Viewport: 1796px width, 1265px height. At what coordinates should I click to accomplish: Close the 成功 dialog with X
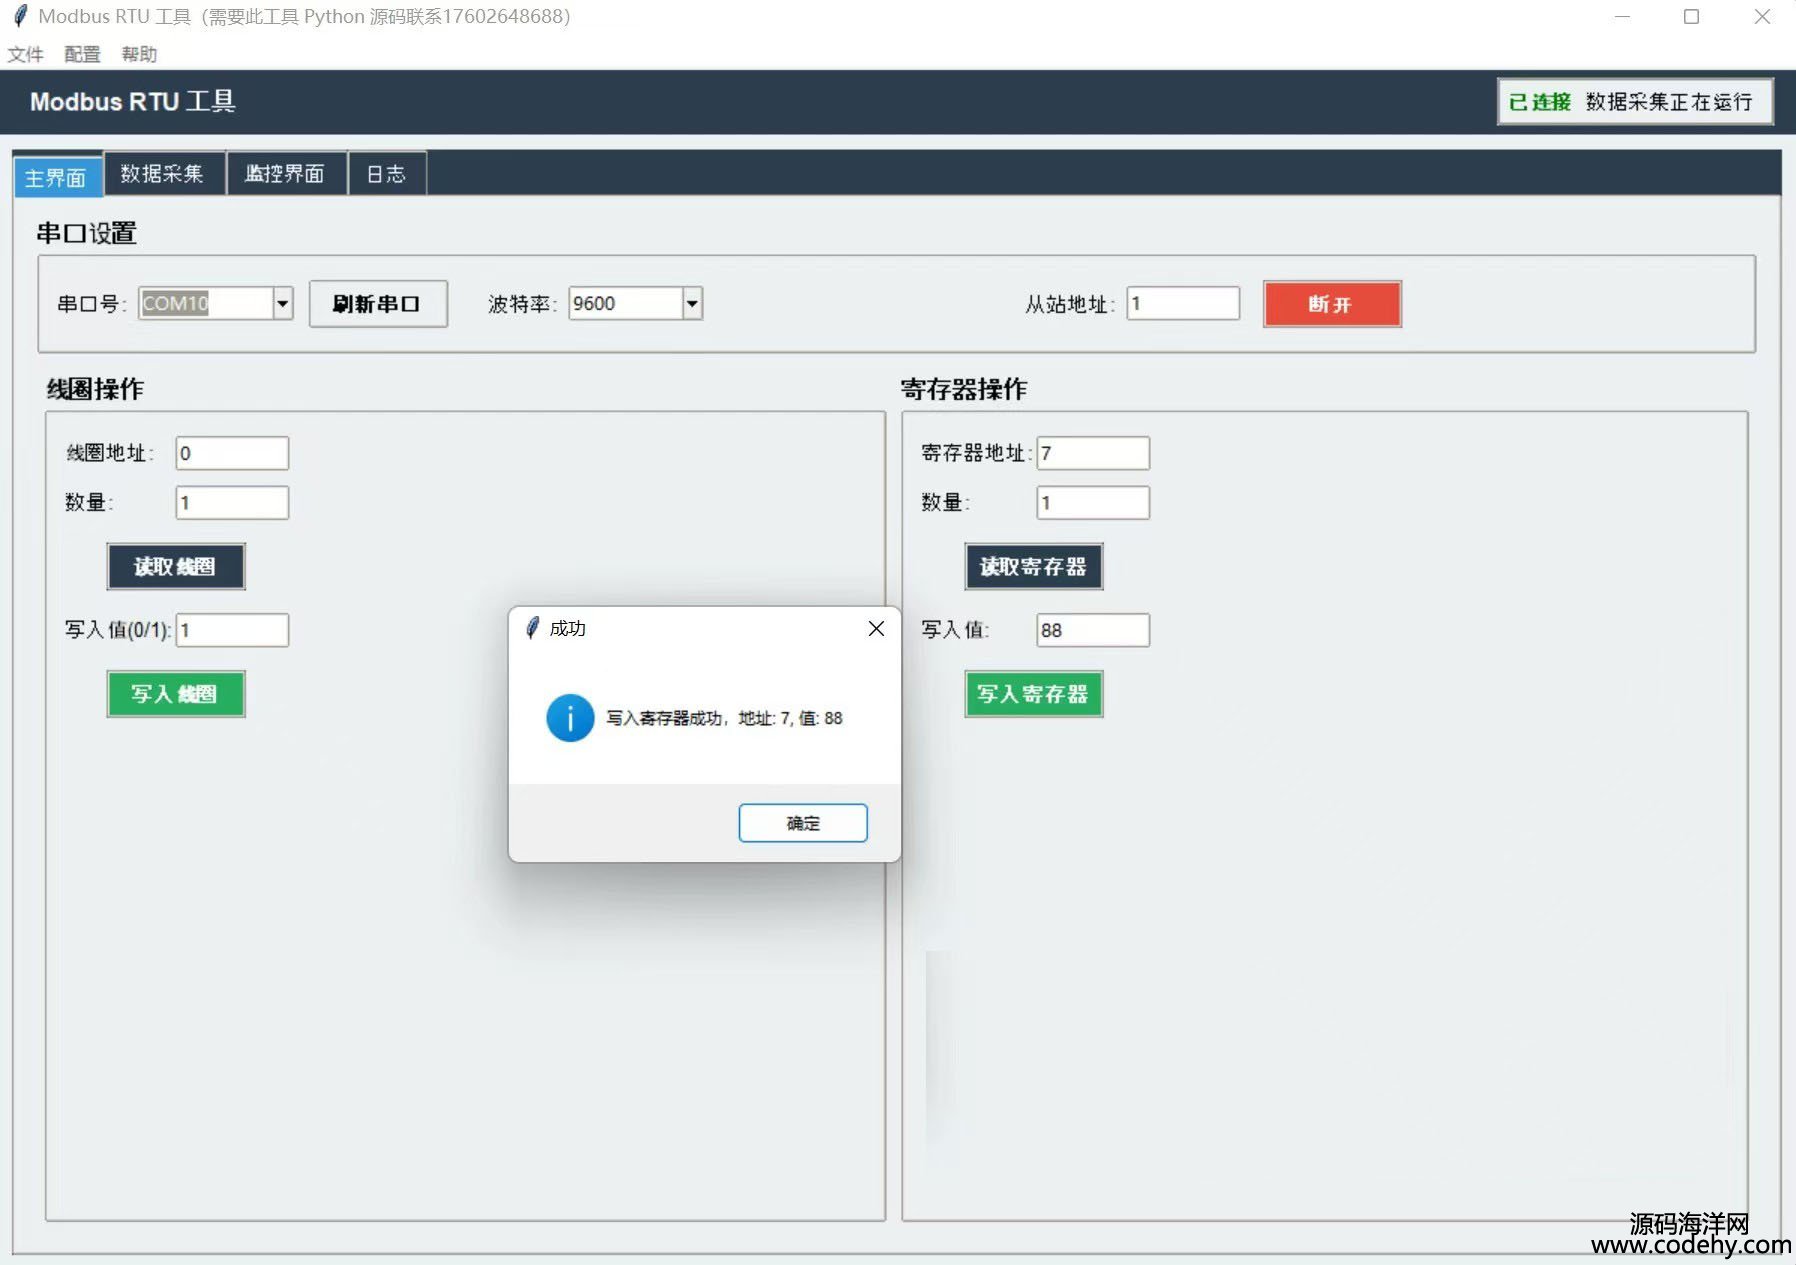(876, 629)
